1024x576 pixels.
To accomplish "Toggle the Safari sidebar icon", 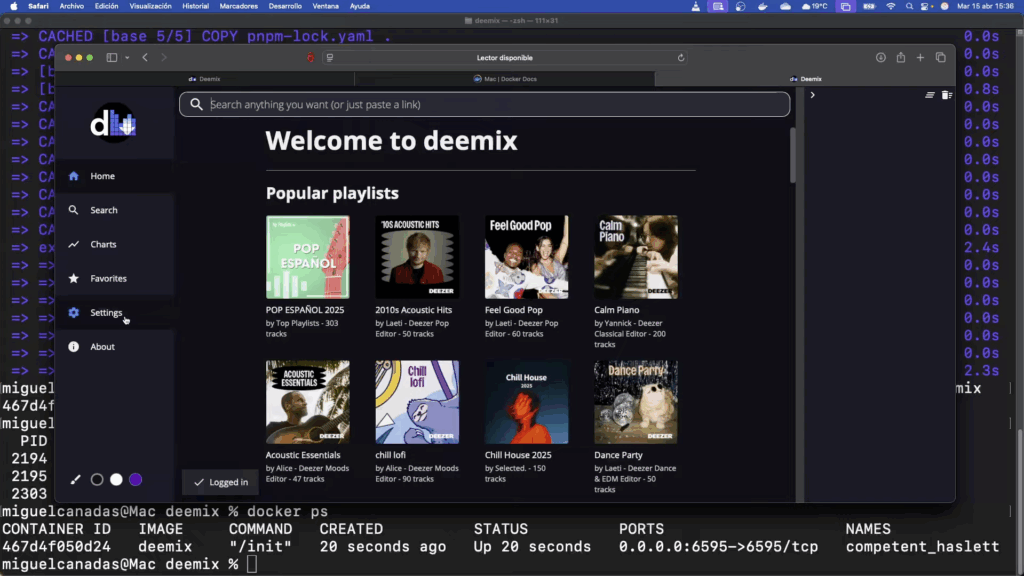I will 112,57.
